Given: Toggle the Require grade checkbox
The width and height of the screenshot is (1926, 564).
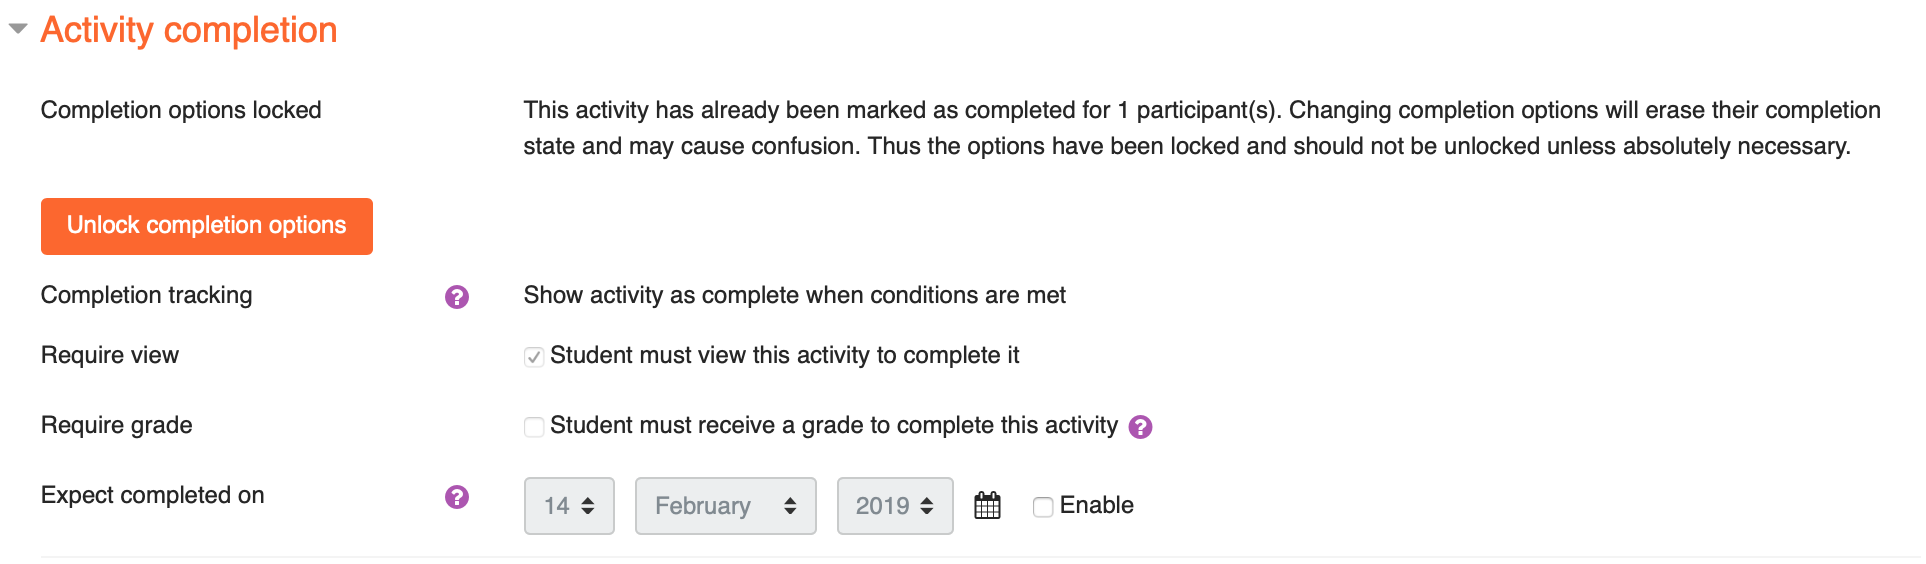Looking at the screenshot, I should click(x=534, y=427).
